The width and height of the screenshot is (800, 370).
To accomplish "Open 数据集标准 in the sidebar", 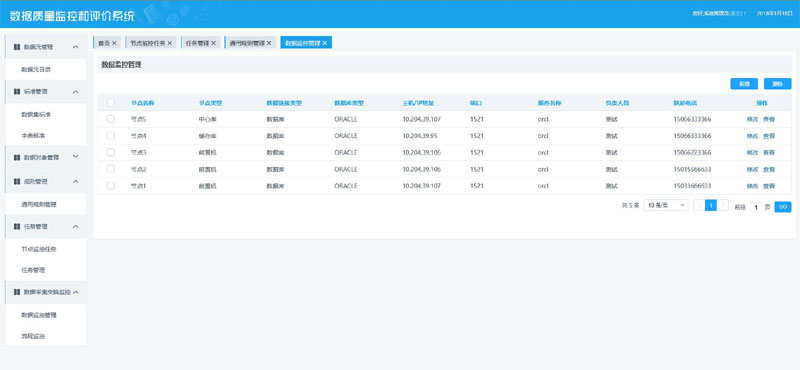I will tap(36, 114).
